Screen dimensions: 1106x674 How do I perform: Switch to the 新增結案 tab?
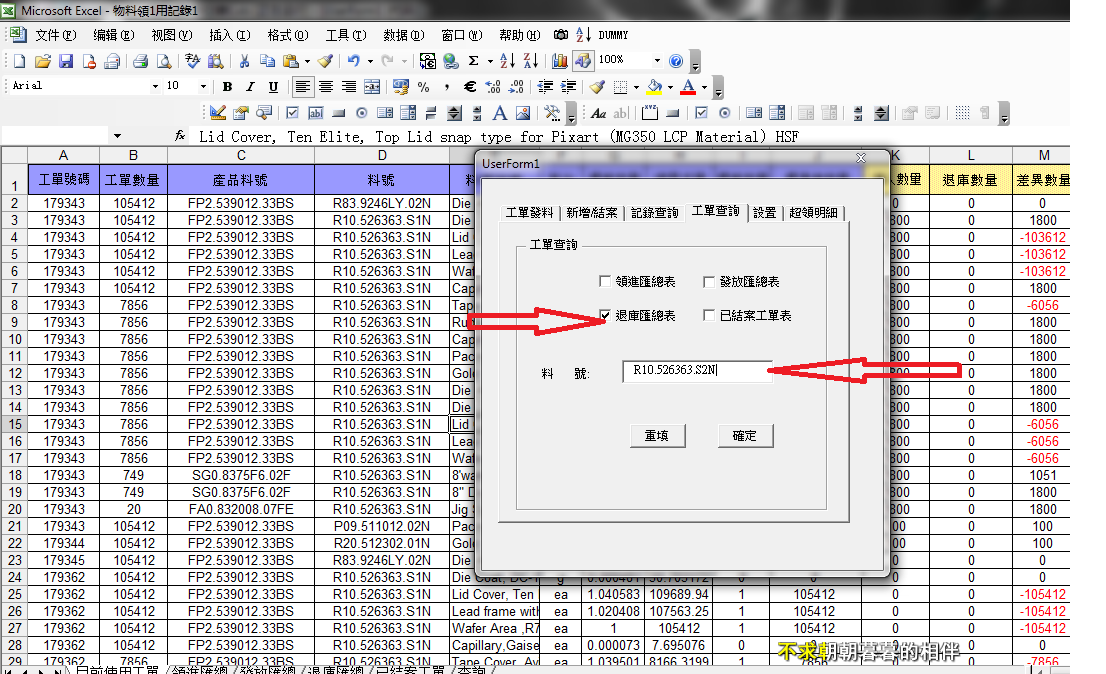click(591, 212)
